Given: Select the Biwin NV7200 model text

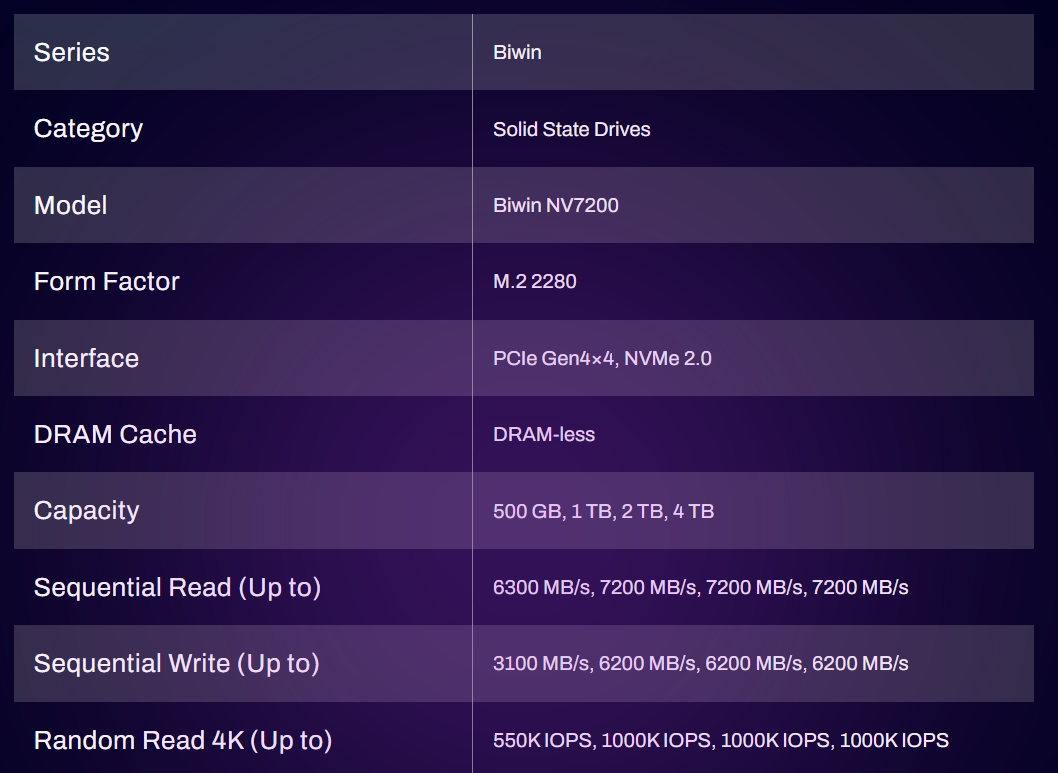Looking at the screenshot, I should coord(555,205).
